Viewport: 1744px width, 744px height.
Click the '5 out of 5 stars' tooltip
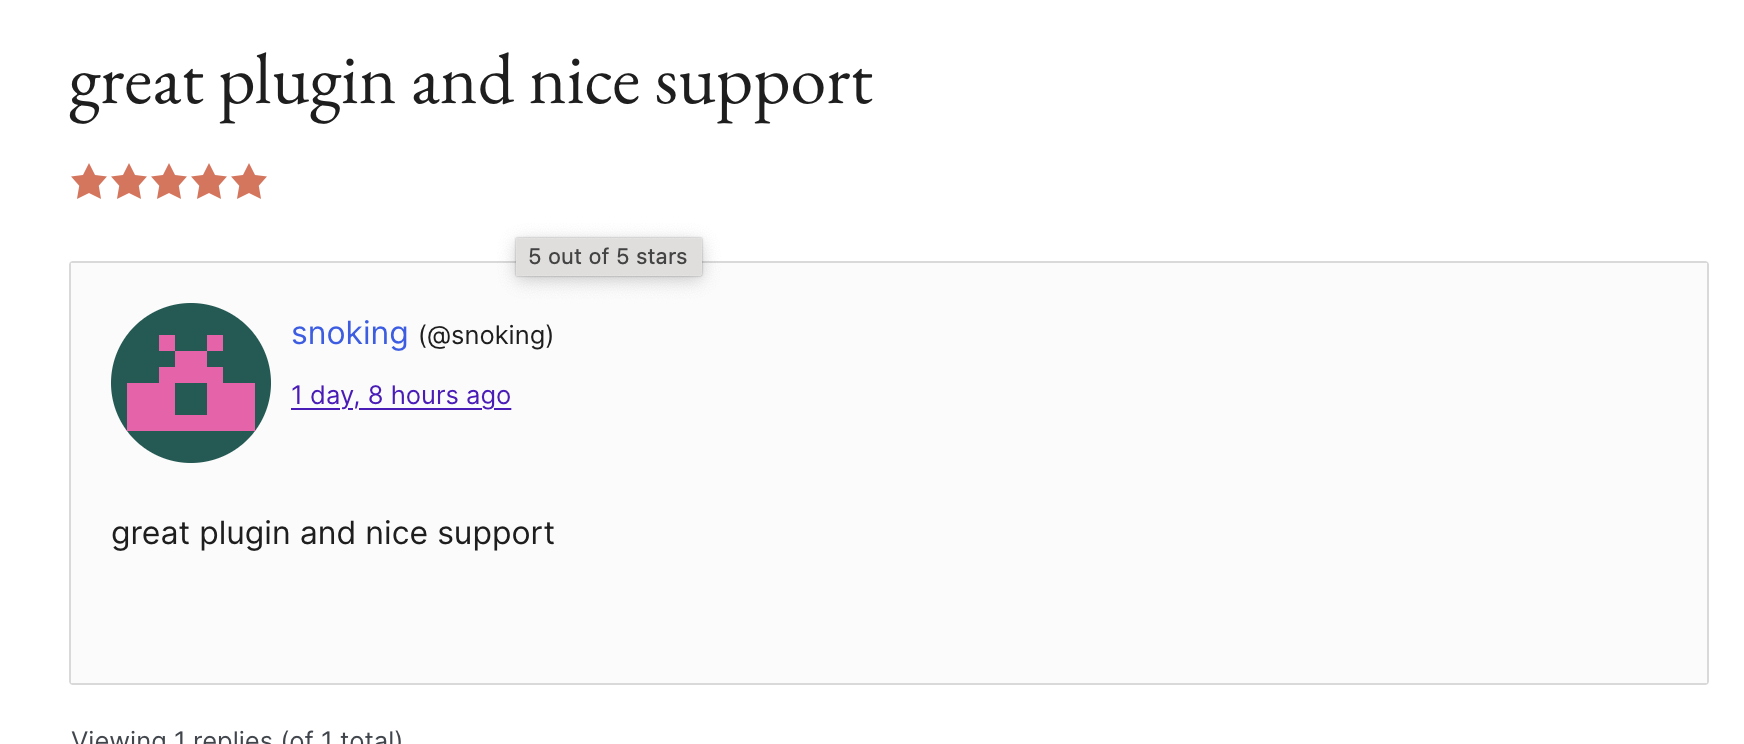tap(608, 257)
